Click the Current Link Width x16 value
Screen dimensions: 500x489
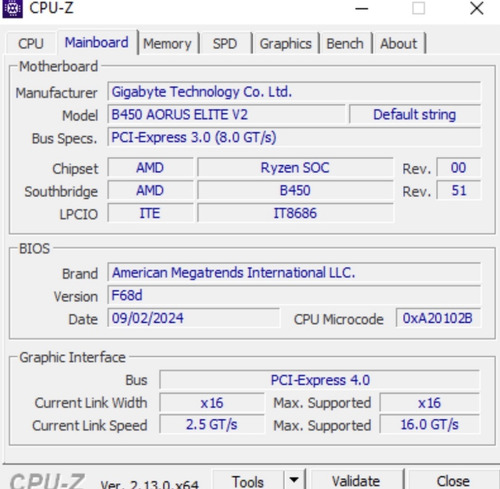tap(212, 403)
